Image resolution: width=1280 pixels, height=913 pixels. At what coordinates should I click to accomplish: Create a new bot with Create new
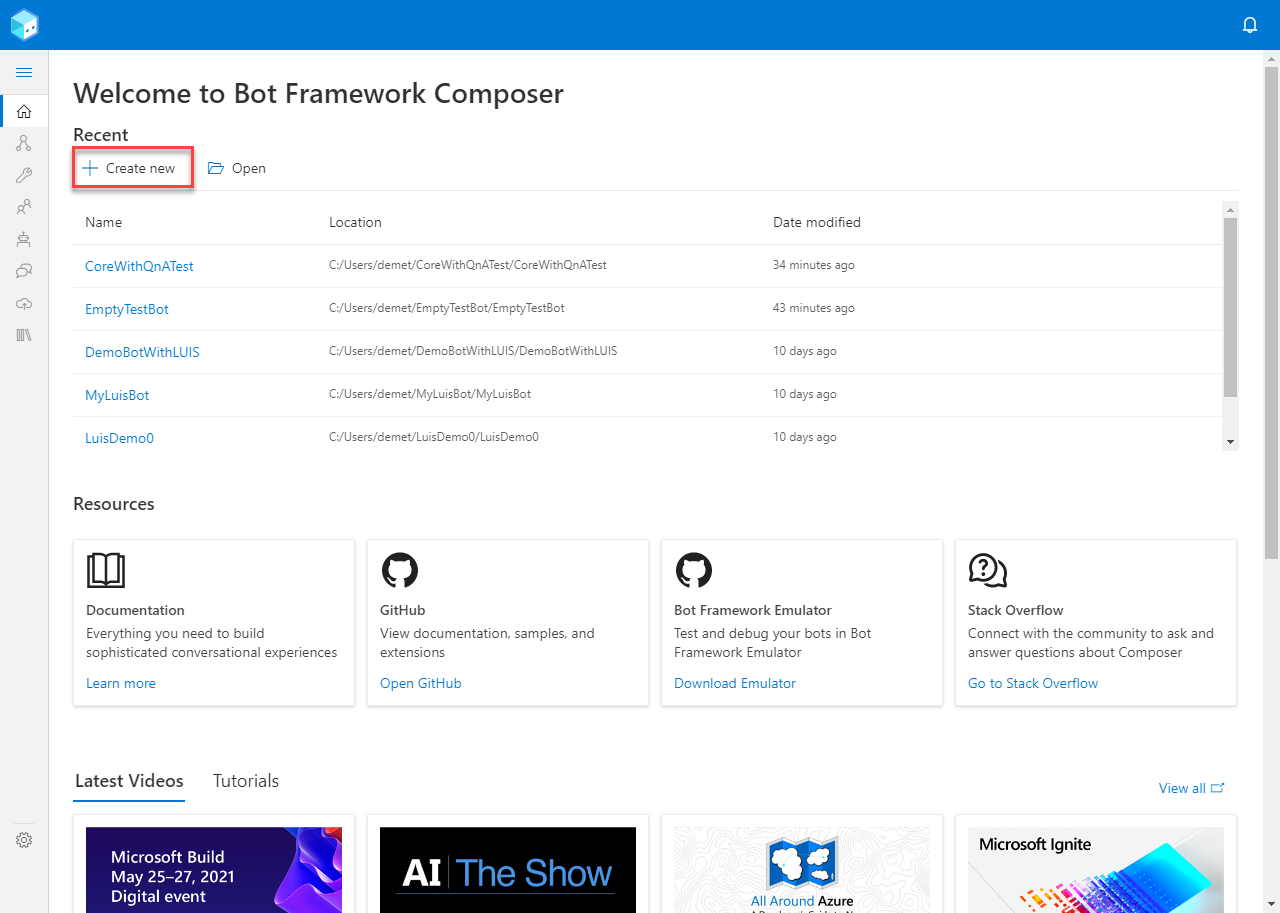point(132,168)
